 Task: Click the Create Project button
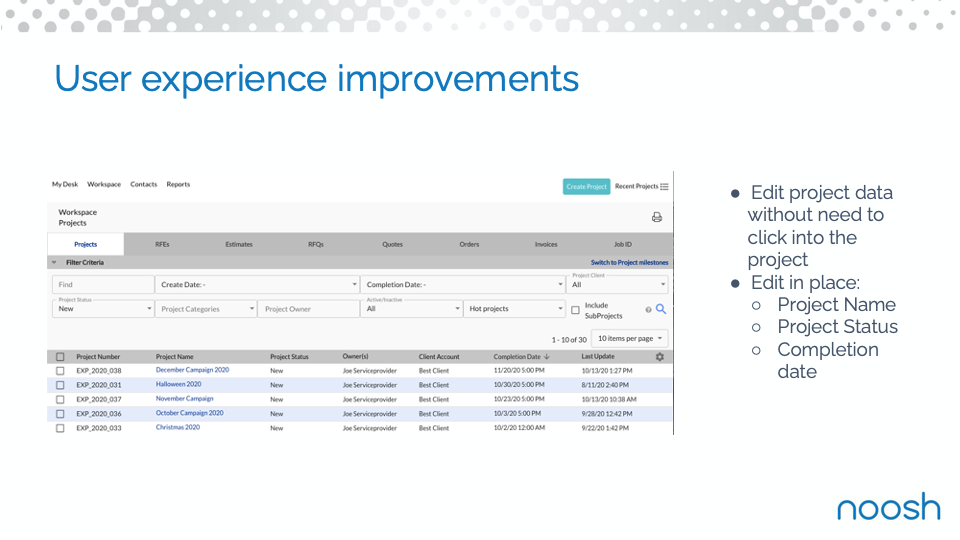click(x=587, y=187)
